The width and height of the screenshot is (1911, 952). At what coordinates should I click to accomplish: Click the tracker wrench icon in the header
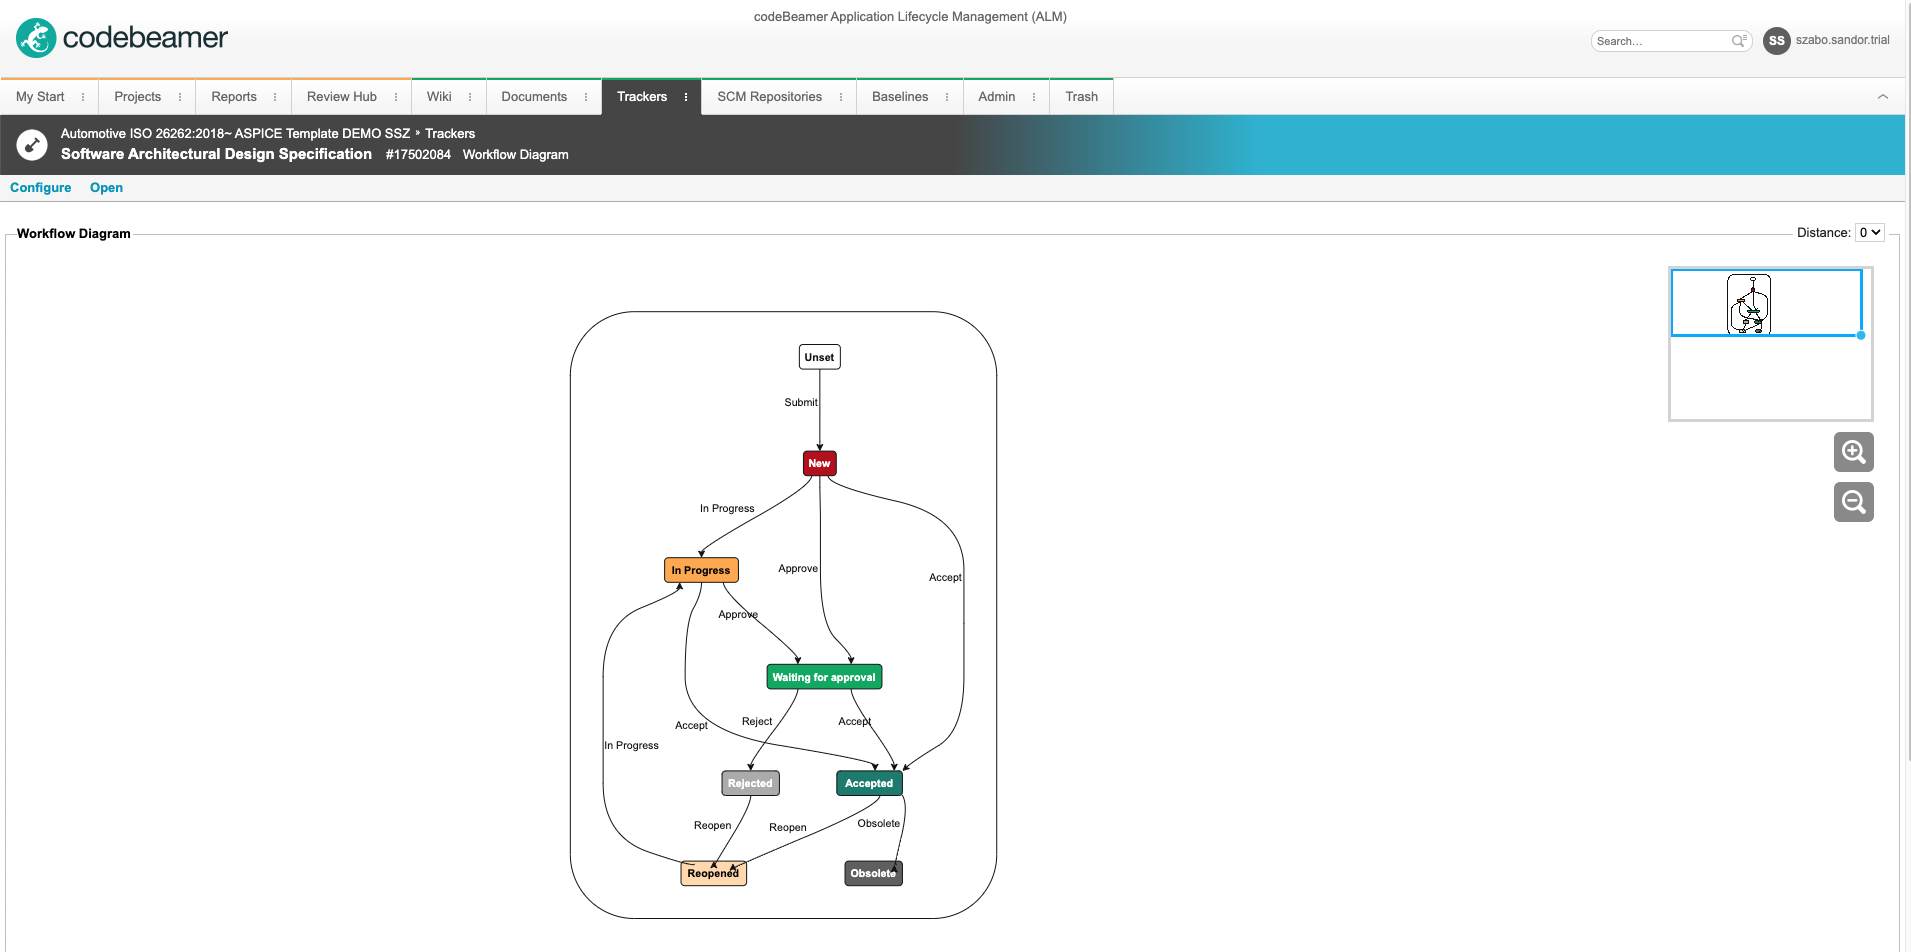point(32,145)
